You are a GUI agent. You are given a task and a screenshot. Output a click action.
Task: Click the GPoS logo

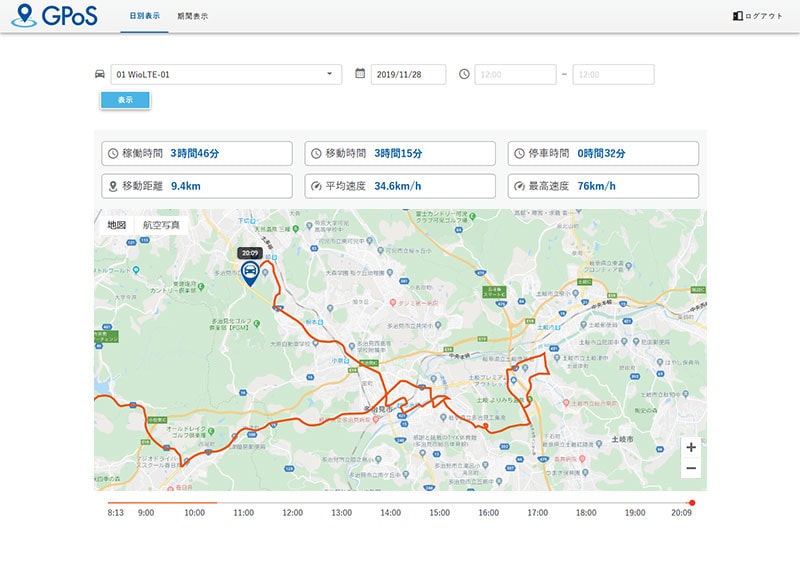pos(54,15)
